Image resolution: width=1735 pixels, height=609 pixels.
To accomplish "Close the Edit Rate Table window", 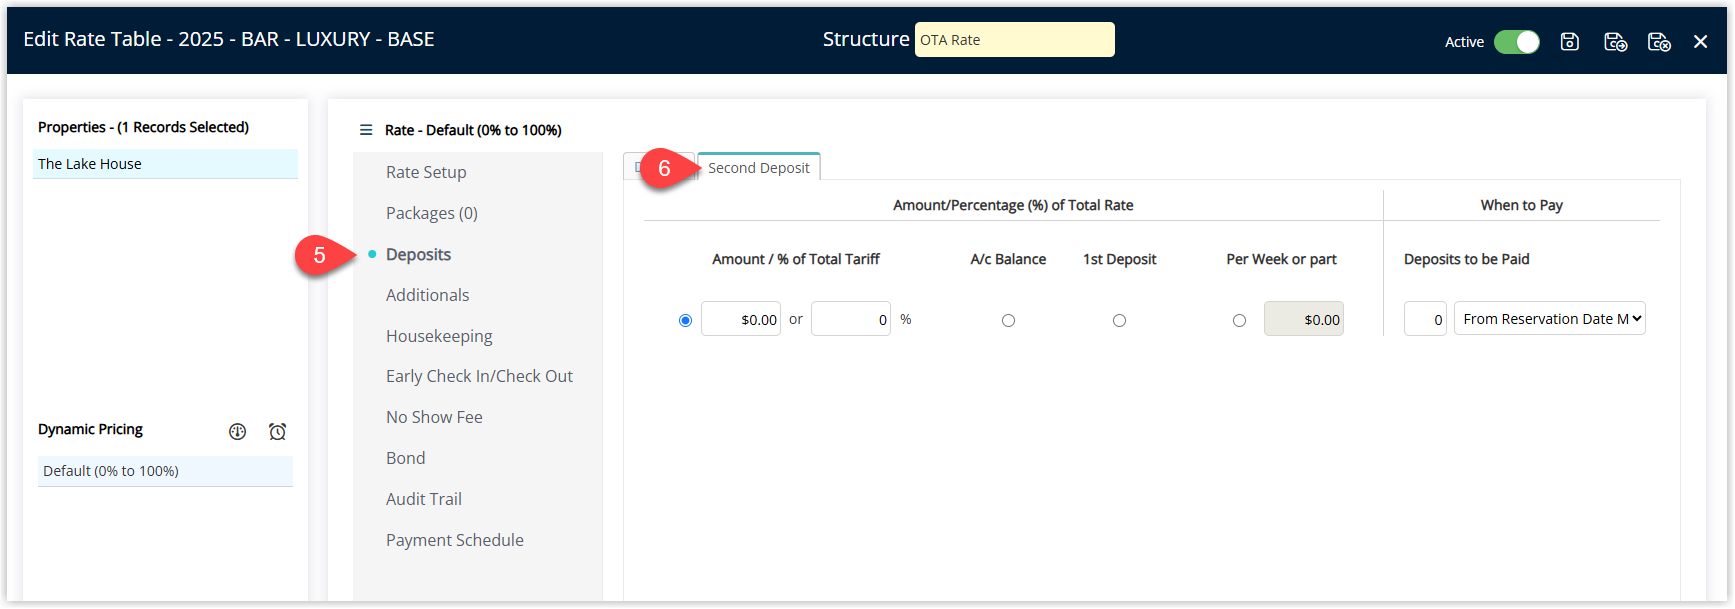I will click(1700, 41).
